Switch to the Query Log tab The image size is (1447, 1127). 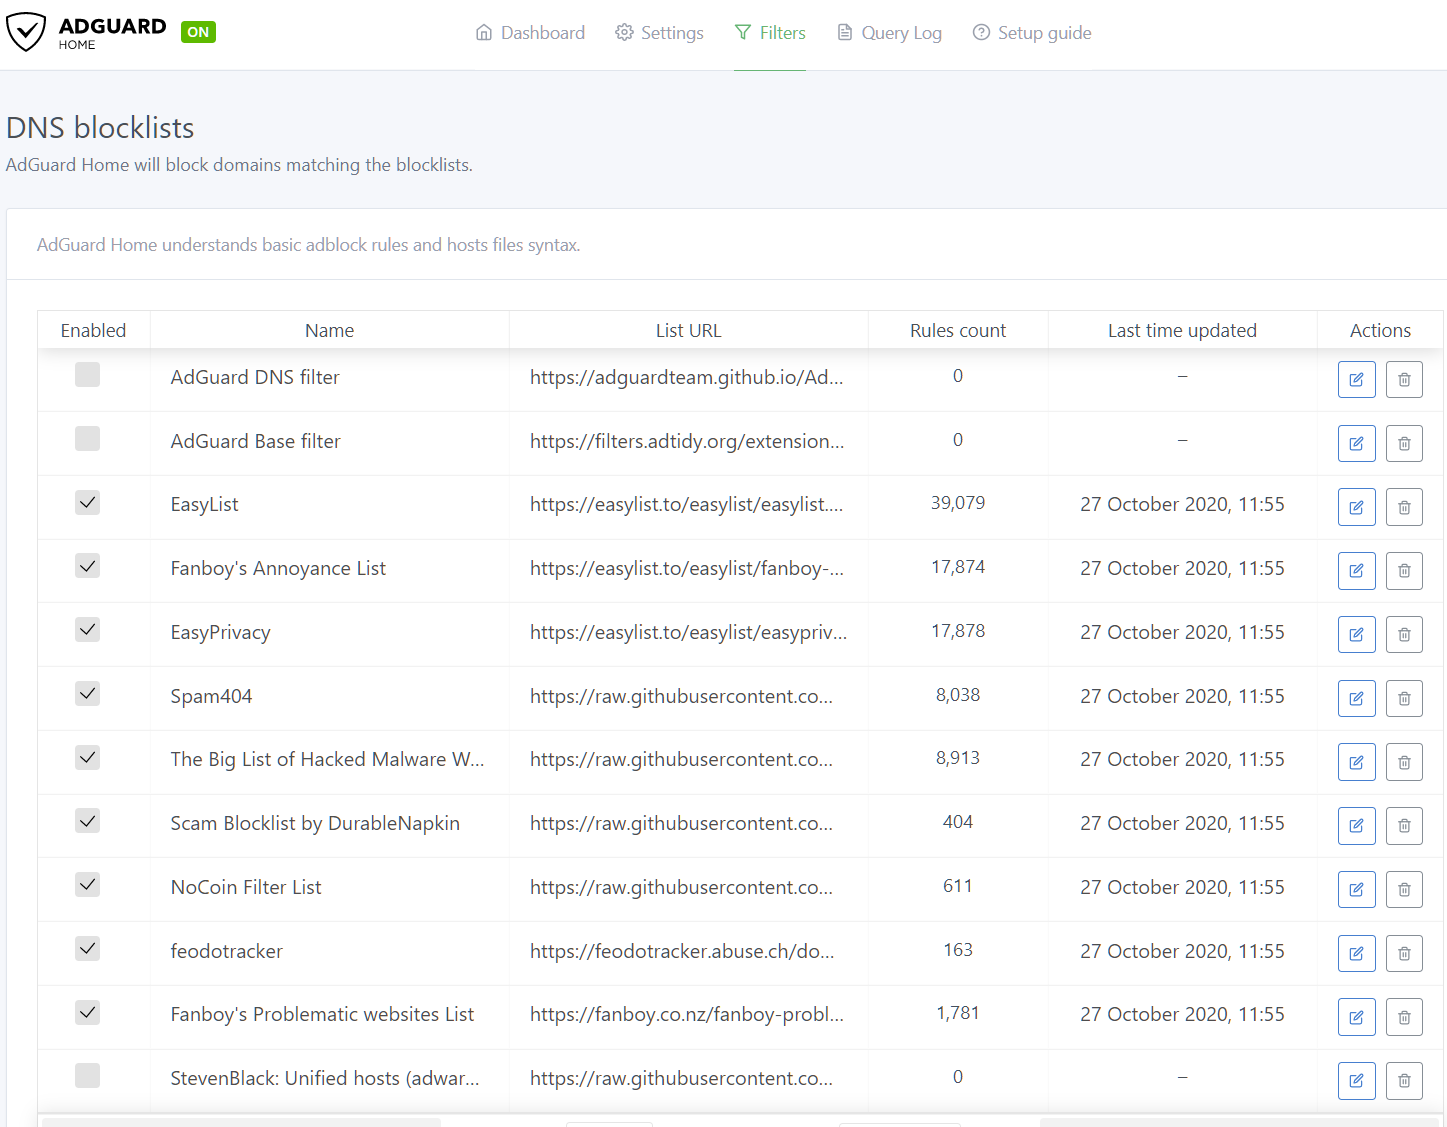(888, 32)
